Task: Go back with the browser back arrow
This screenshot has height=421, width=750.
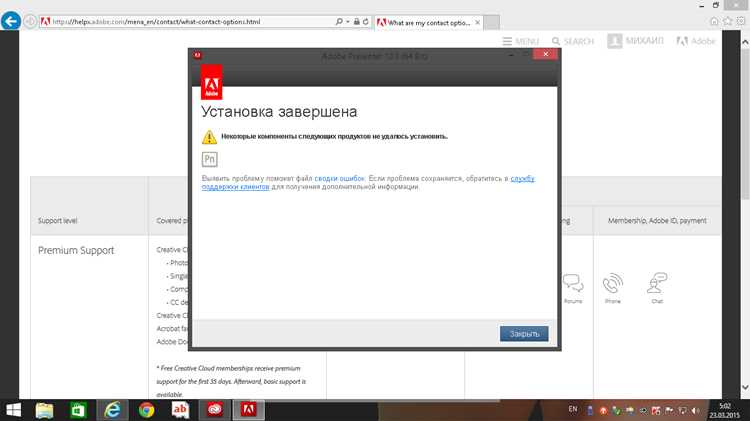Action: tap(11, 21)
